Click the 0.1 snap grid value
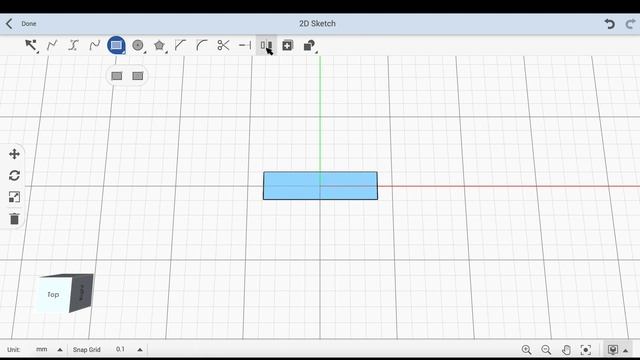This screenshot has height=360, width=640. (120, 349)
